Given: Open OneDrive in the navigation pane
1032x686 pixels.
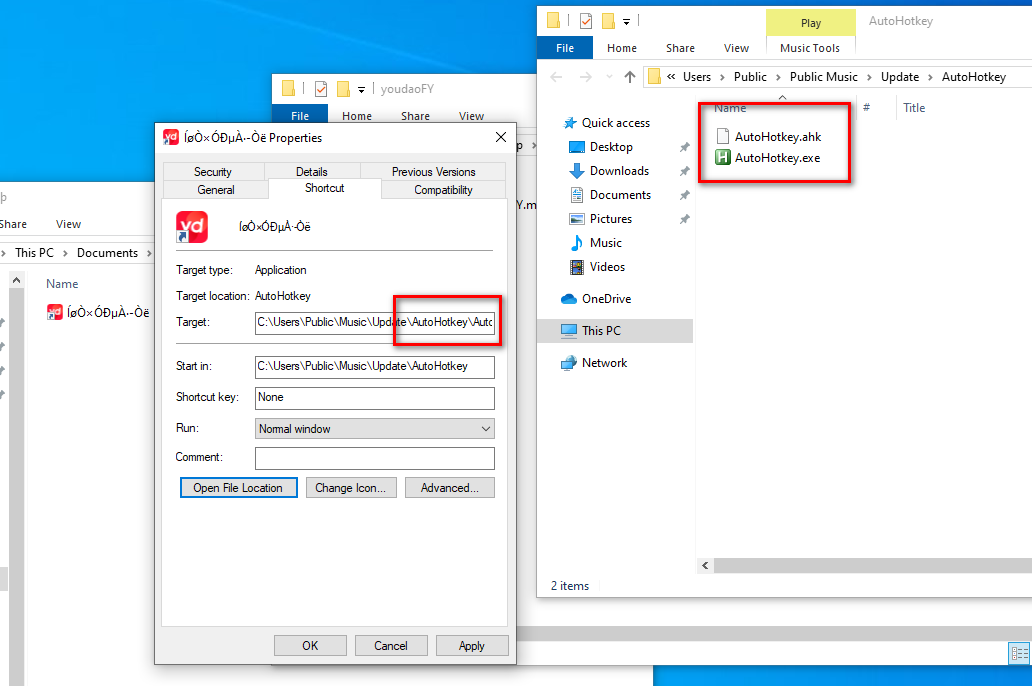Looking at the screenshot, I should coord(606,299).
